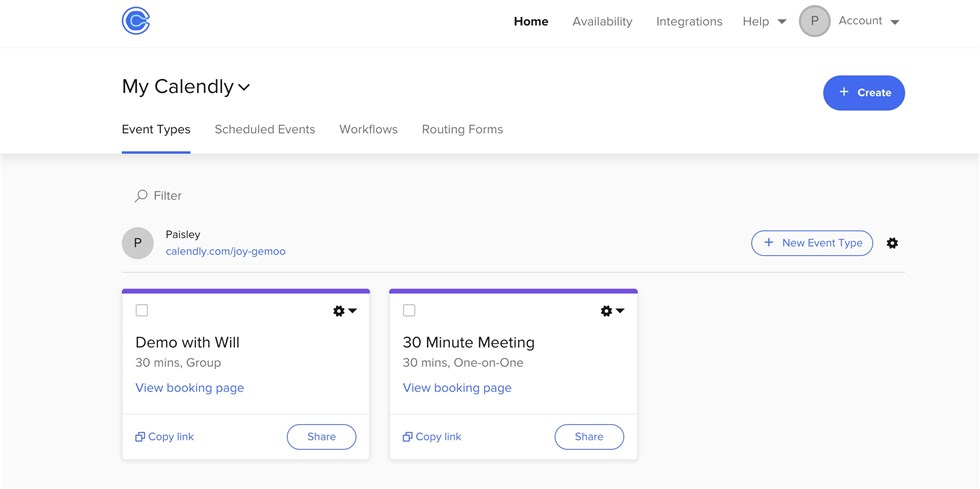Open gear settings dropdown on 30 Minute Meeting
The image size is (980, 489).
612,311
